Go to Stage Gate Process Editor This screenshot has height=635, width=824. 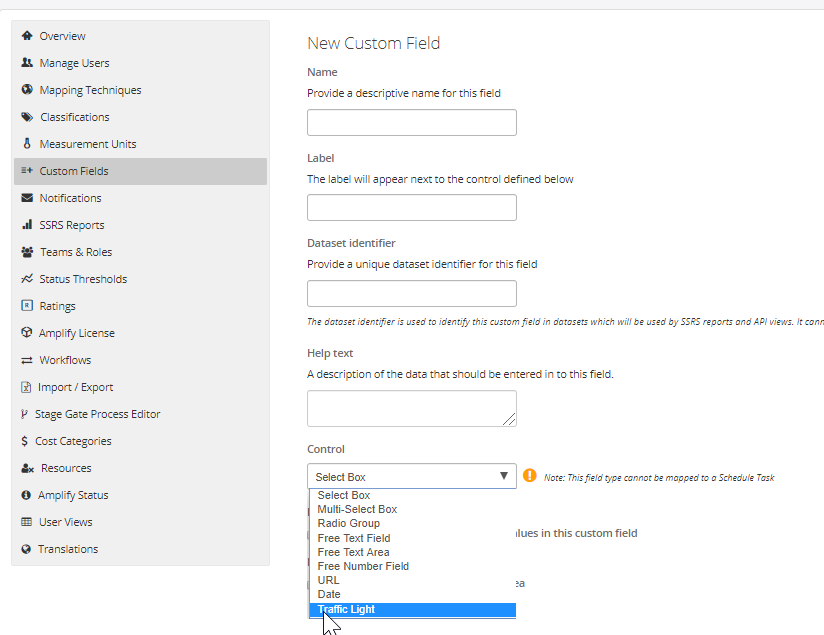pyautogui.click(x=97, y=414)
